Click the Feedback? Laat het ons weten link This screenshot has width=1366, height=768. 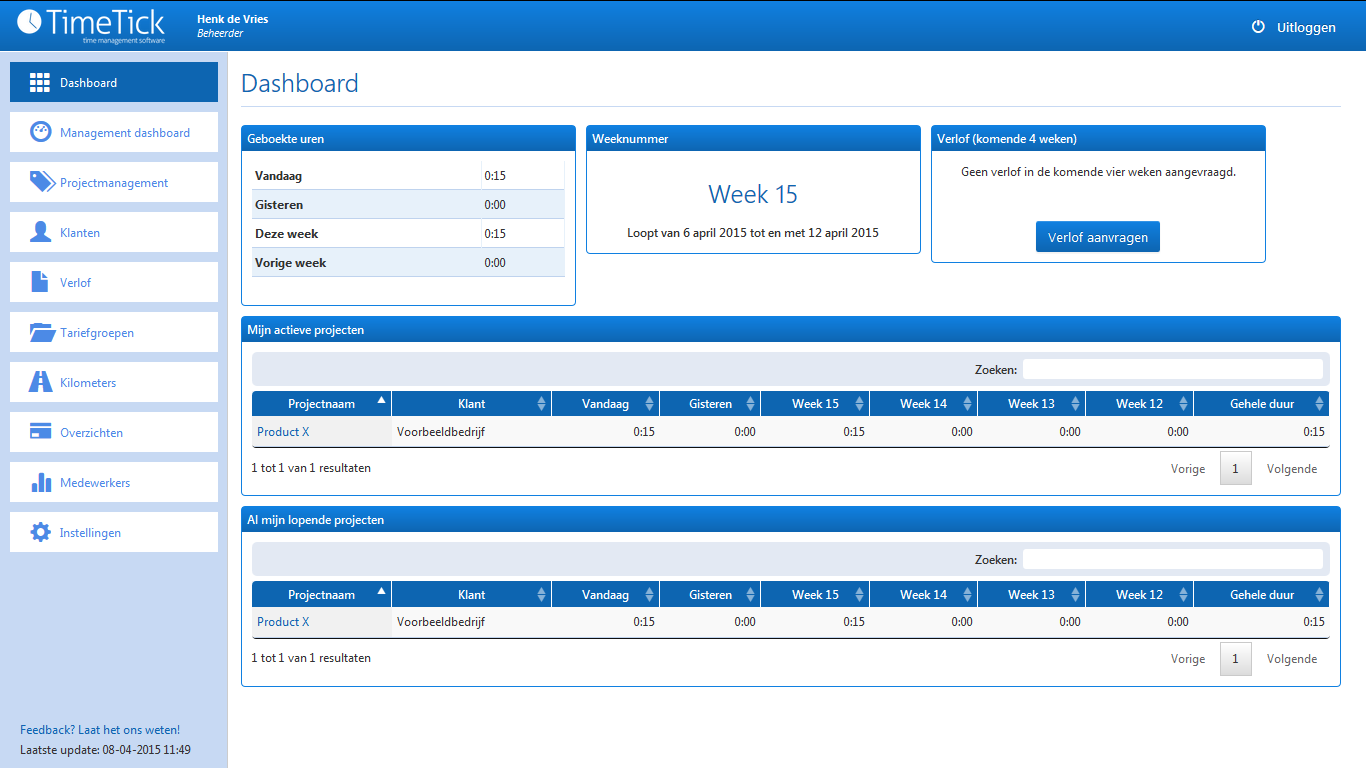100,730
